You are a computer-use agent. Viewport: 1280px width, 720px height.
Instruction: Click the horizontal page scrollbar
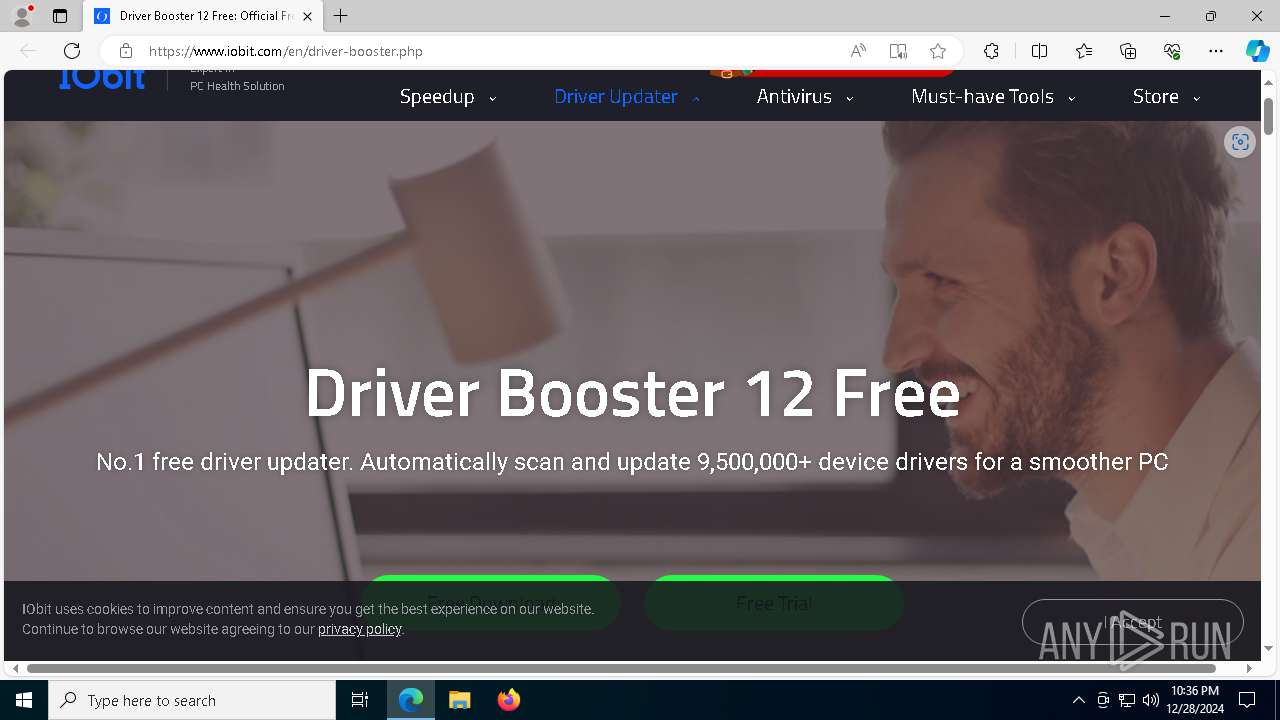pyautogui.click(x=621, y=668)
